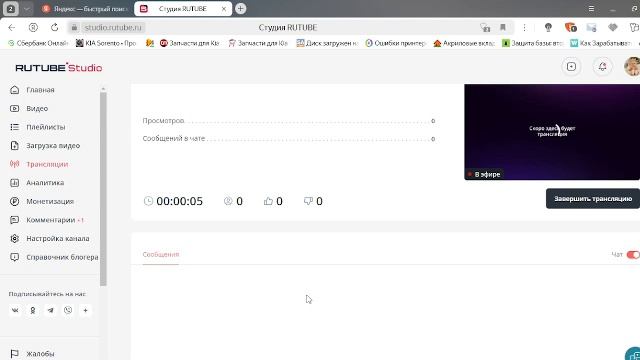The width and height of the screenshot is (640, 360).
Task: Select Трансляции in the sidebar
Action: click(x=47, y=164)
